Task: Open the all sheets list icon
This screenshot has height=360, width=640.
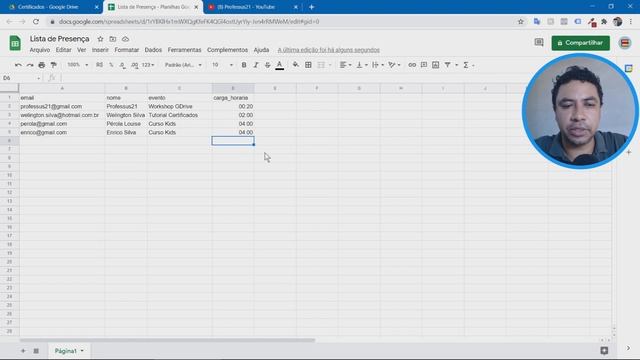Action: [x=36, y=351]
